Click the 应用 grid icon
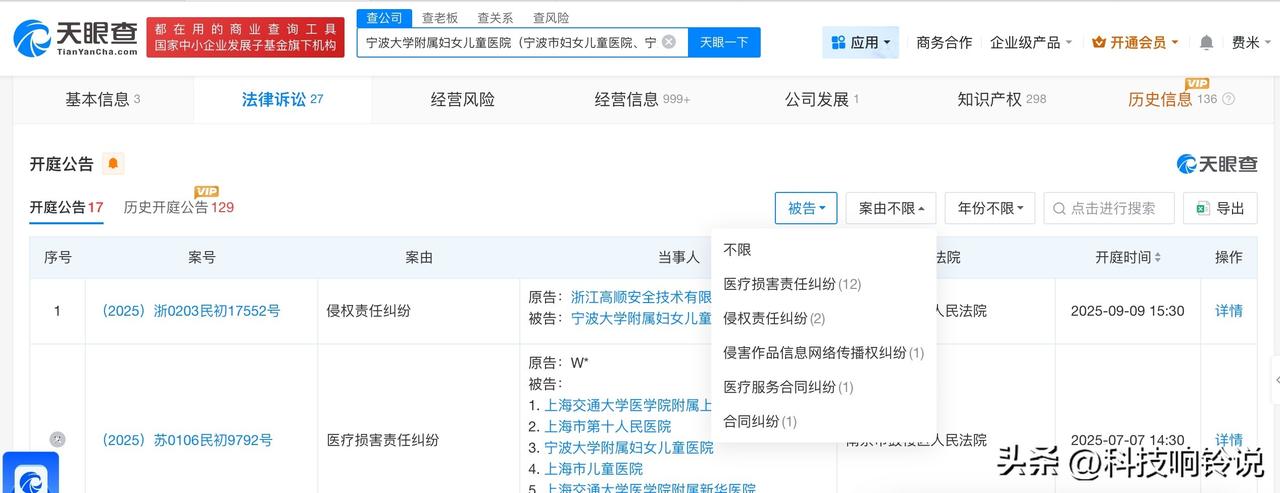1280x493 pixels. coord(837,42)
